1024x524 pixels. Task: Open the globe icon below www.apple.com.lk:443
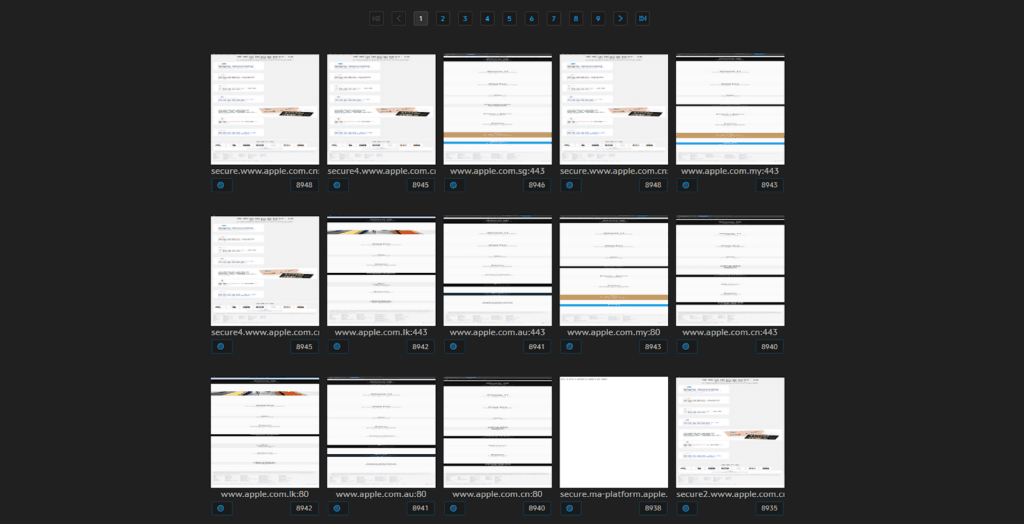338,347
